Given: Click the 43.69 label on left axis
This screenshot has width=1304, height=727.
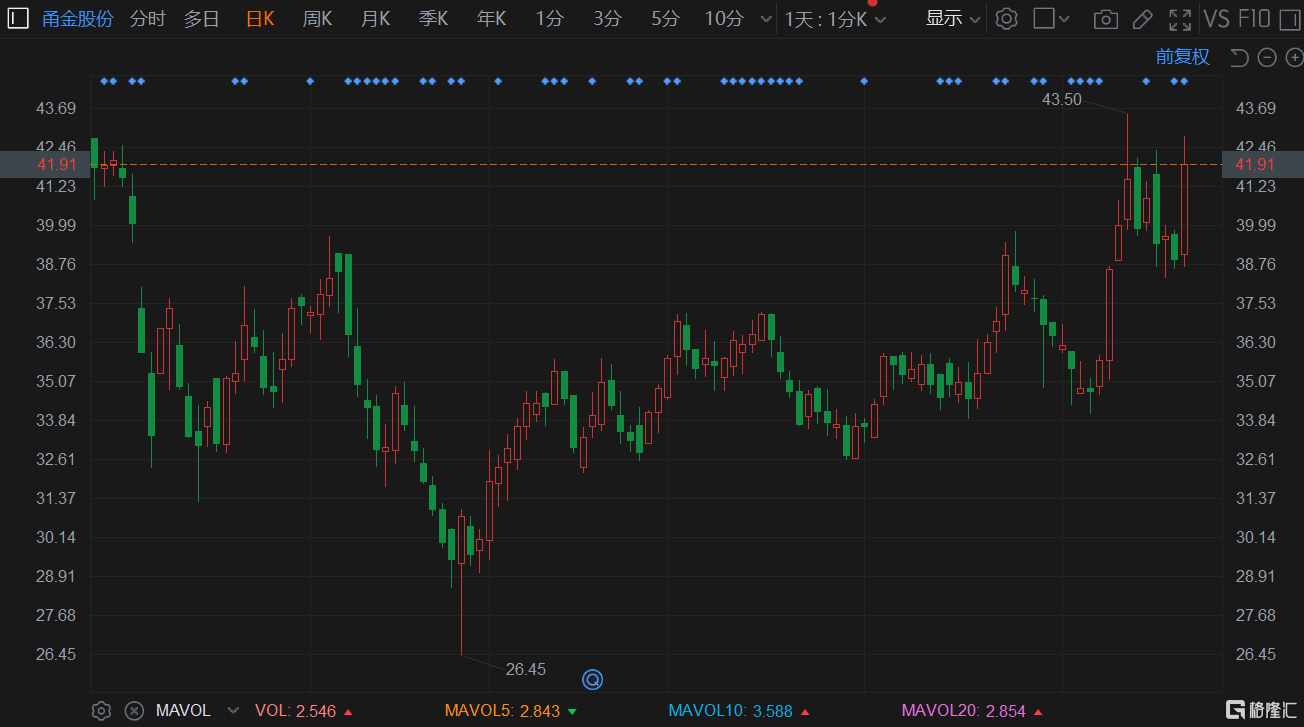Looking at the screenshot, I should pos(57,108).
